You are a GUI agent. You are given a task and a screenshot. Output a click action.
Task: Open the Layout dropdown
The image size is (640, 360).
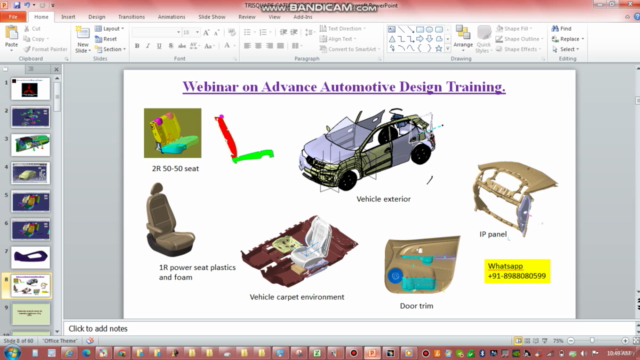[x=109, y=29]
